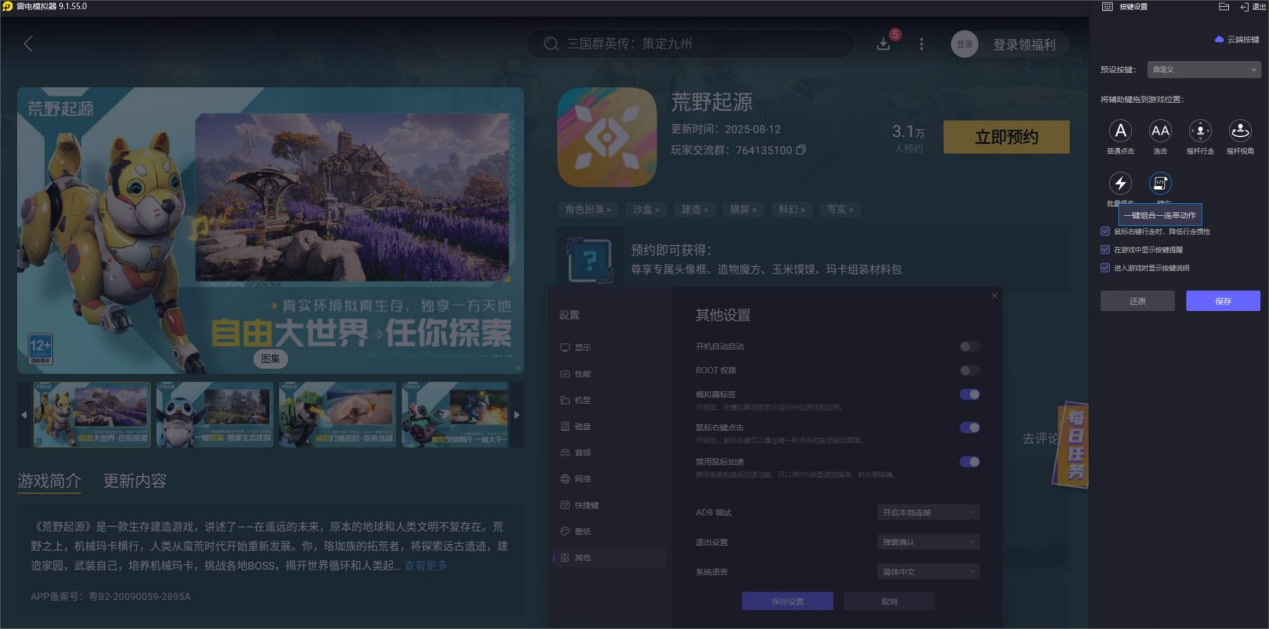Select the joystick walk (摇杆行走) icon
1269x629 pixels.
1198,131
